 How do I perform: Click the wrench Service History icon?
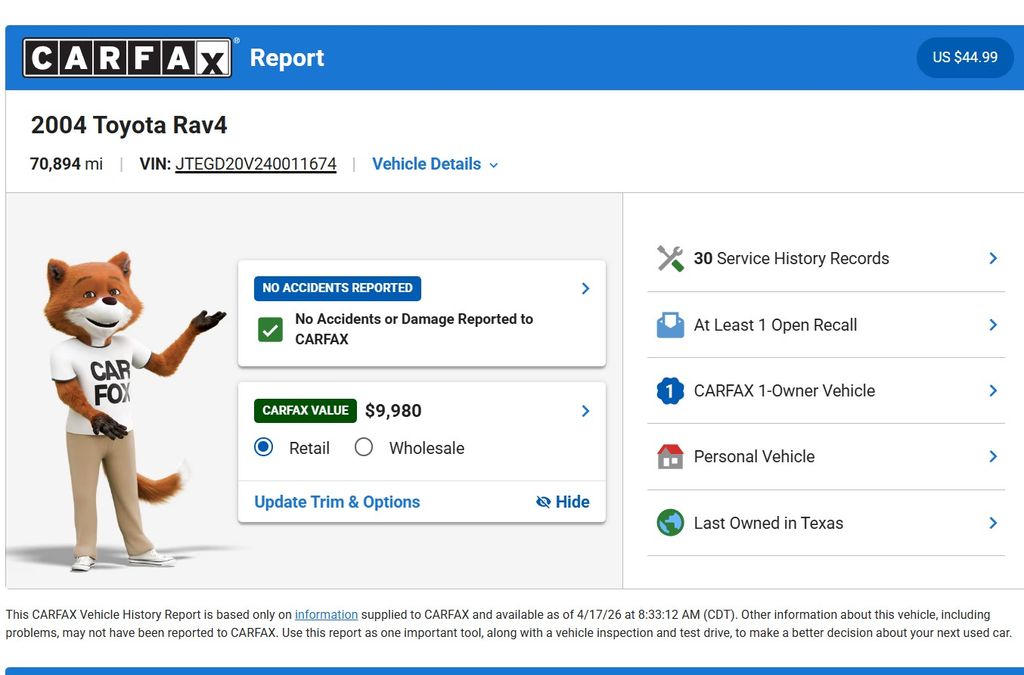coord(670,258)
